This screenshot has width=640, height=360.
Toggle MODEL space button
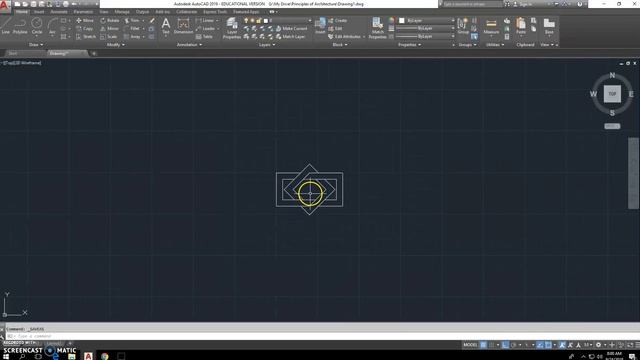tap(470, 345)
